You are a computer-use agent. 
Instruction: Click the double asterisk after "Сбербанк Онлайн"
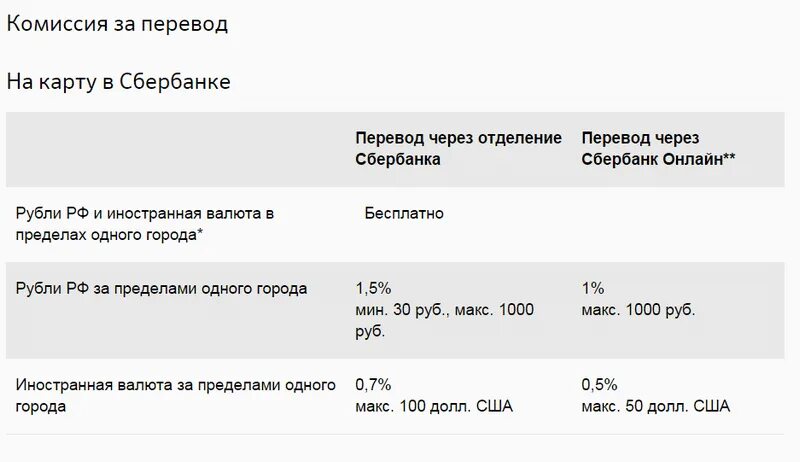click(729, 158)
